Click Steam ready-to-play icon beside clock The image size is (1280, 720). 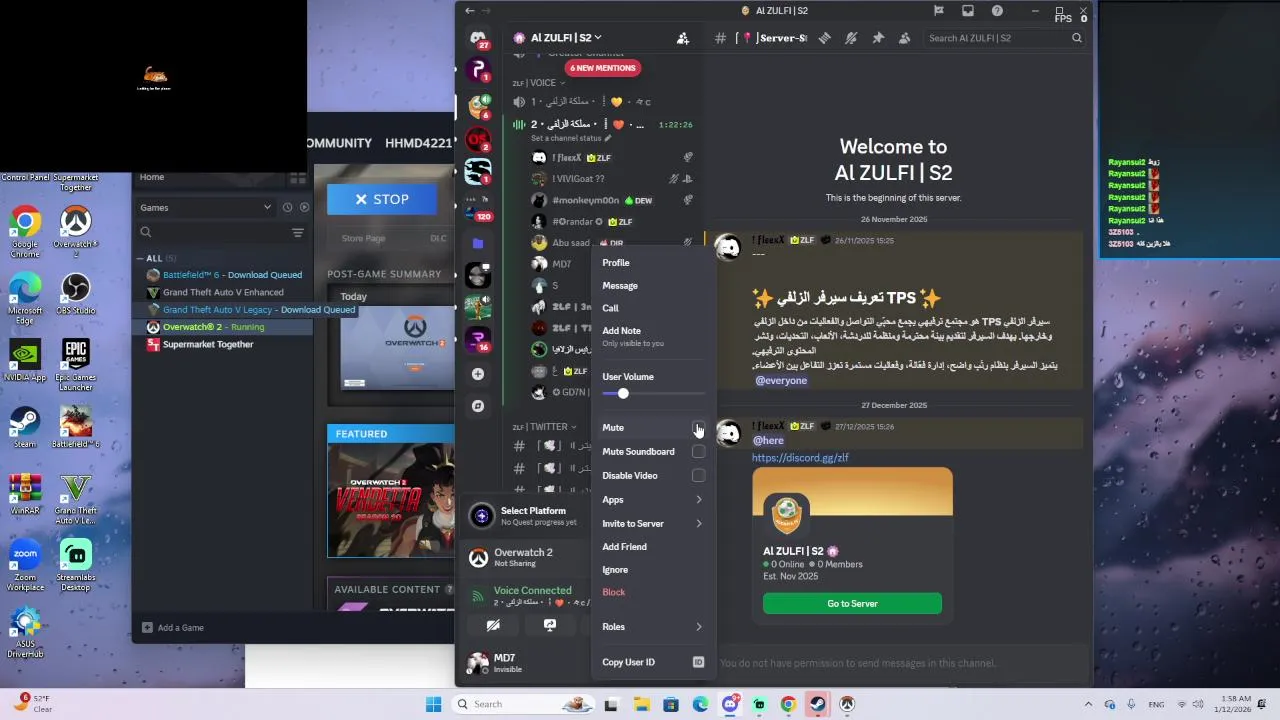click(304, 207)
